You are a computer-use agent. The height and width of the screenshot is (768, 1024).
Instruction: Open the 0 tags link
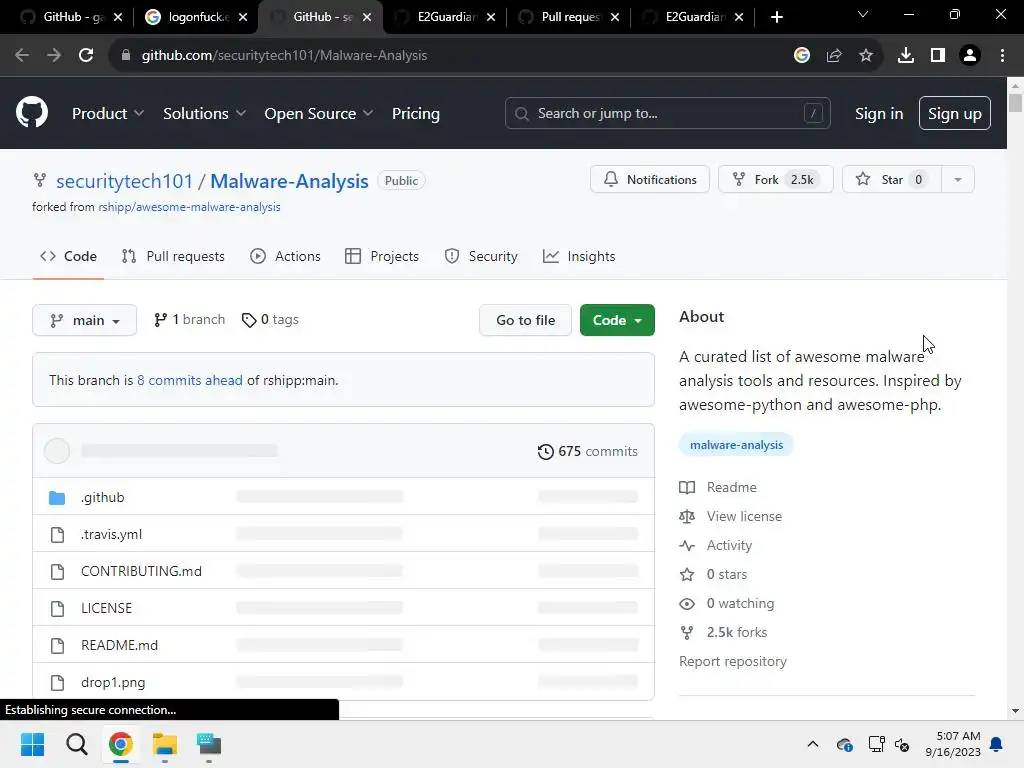(x=270, y=319)
